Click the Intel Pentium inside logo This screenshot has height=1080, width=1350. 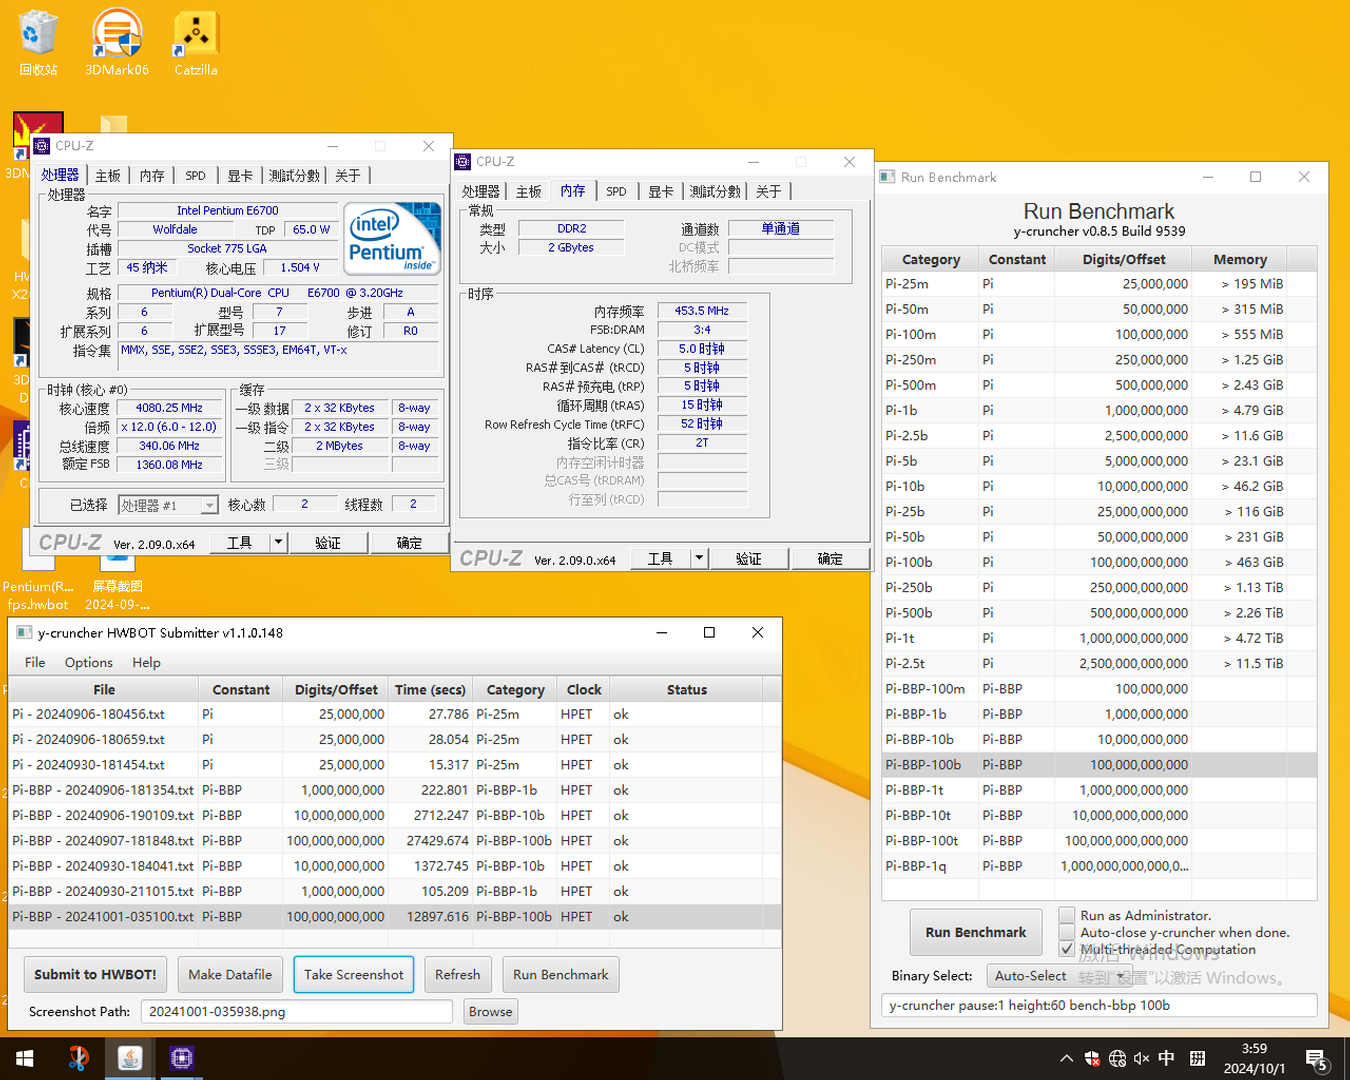coord(392,238)
